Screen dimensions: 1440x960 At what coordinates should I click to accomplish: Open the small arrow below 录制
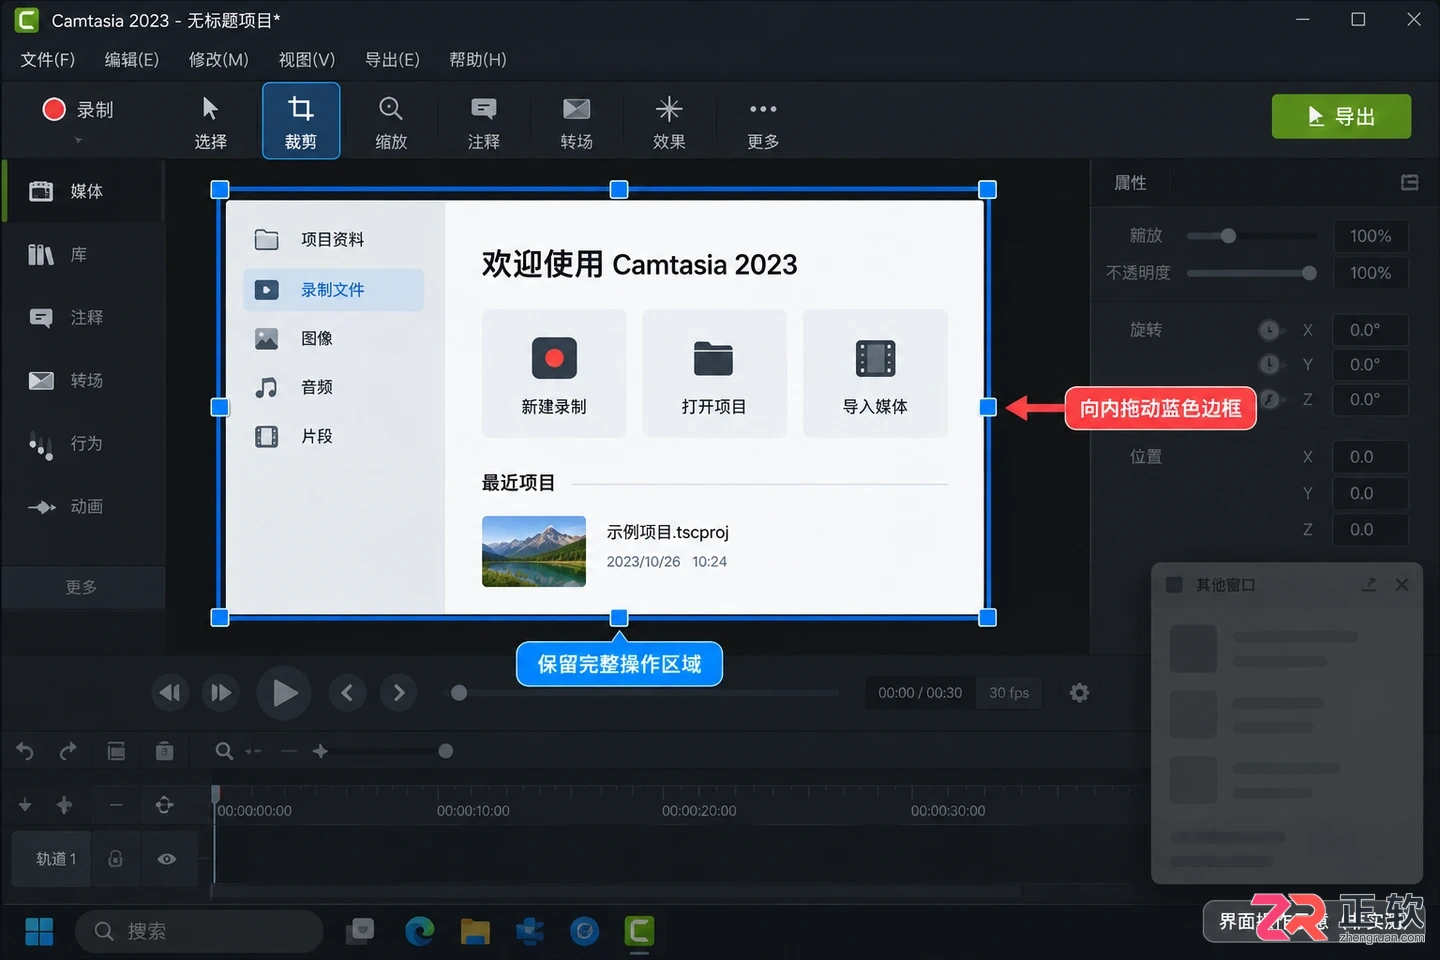click(x=78, y=140)
